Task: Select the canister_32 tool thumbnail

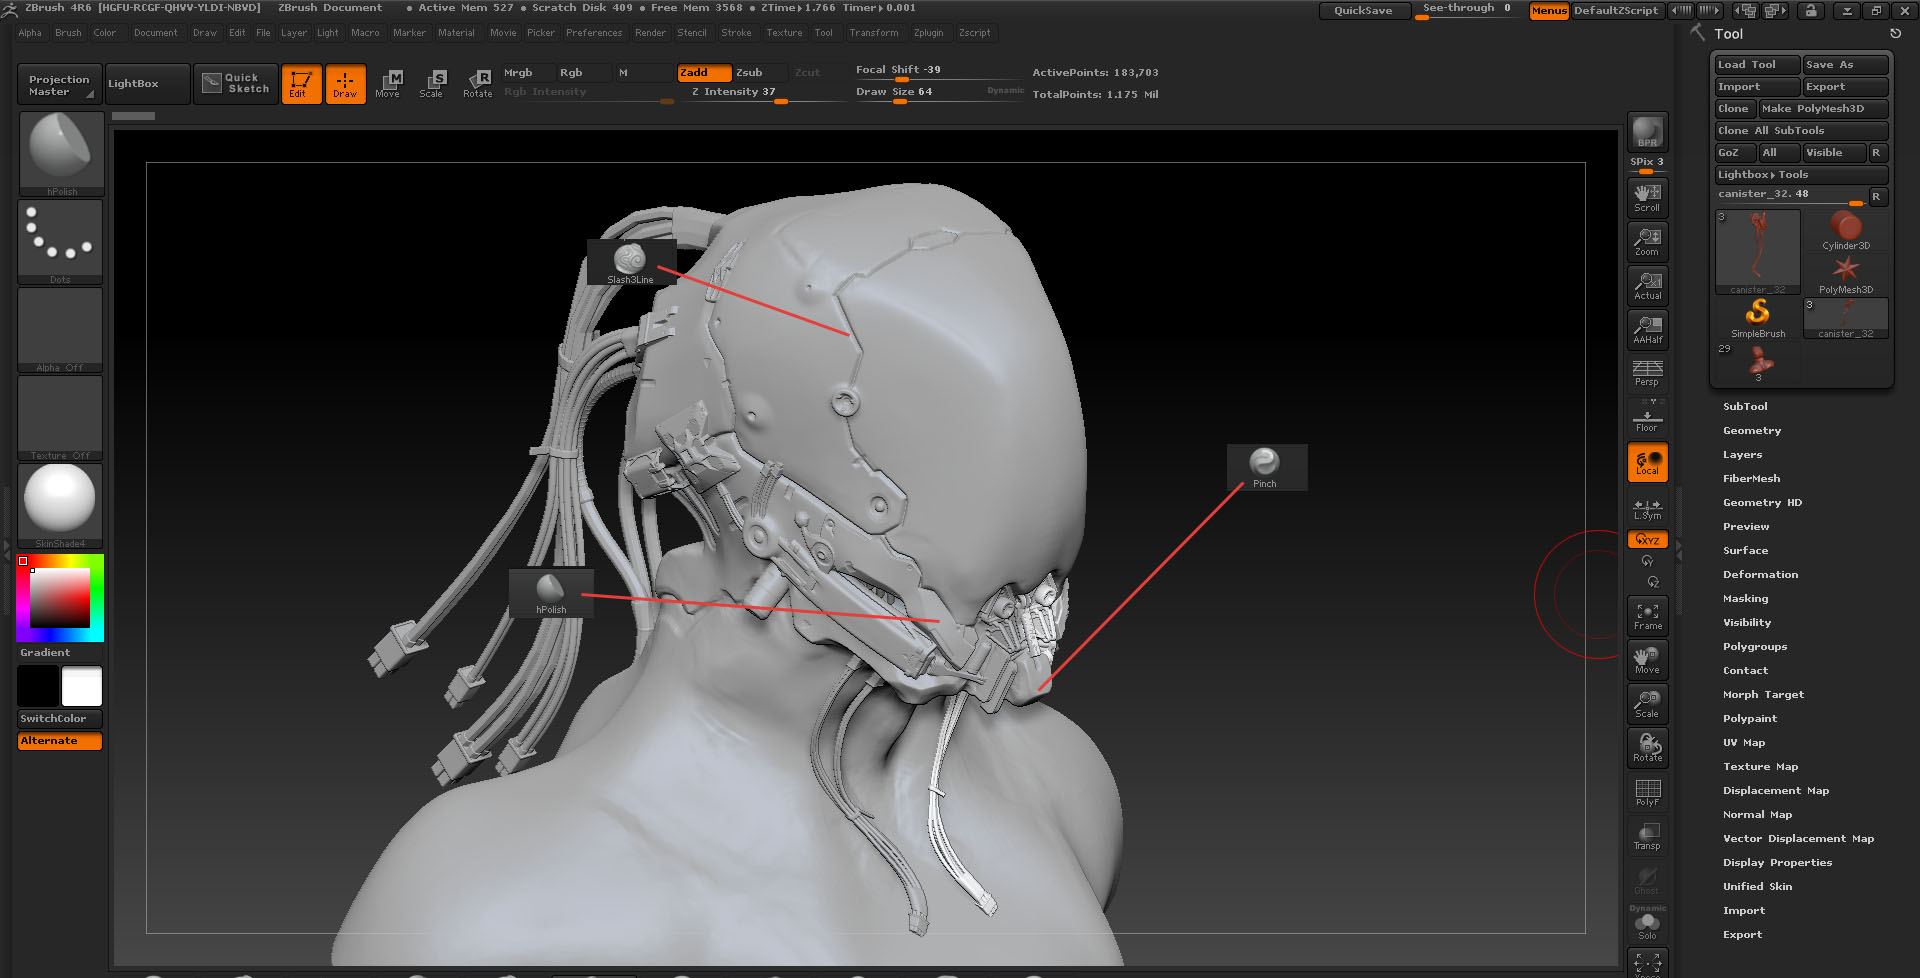Action: coord(1757,253)
